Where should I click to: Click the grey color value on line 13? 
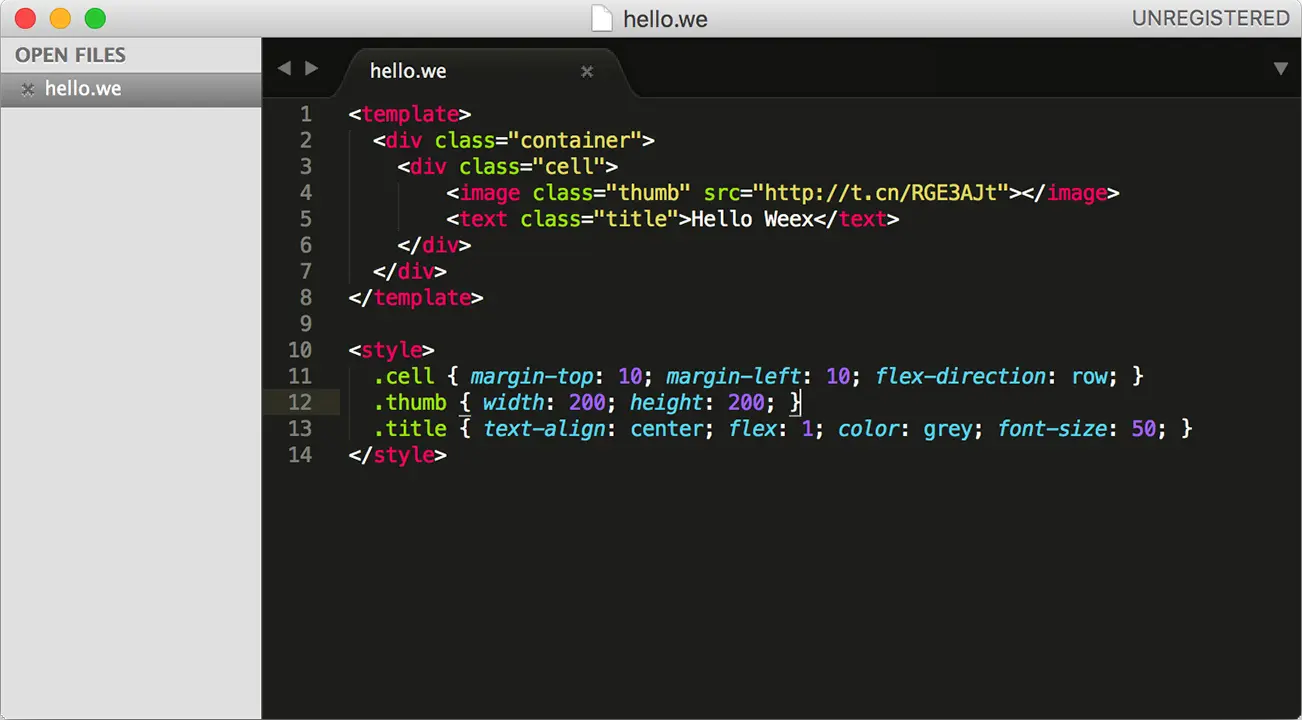(x=948, y=429)
